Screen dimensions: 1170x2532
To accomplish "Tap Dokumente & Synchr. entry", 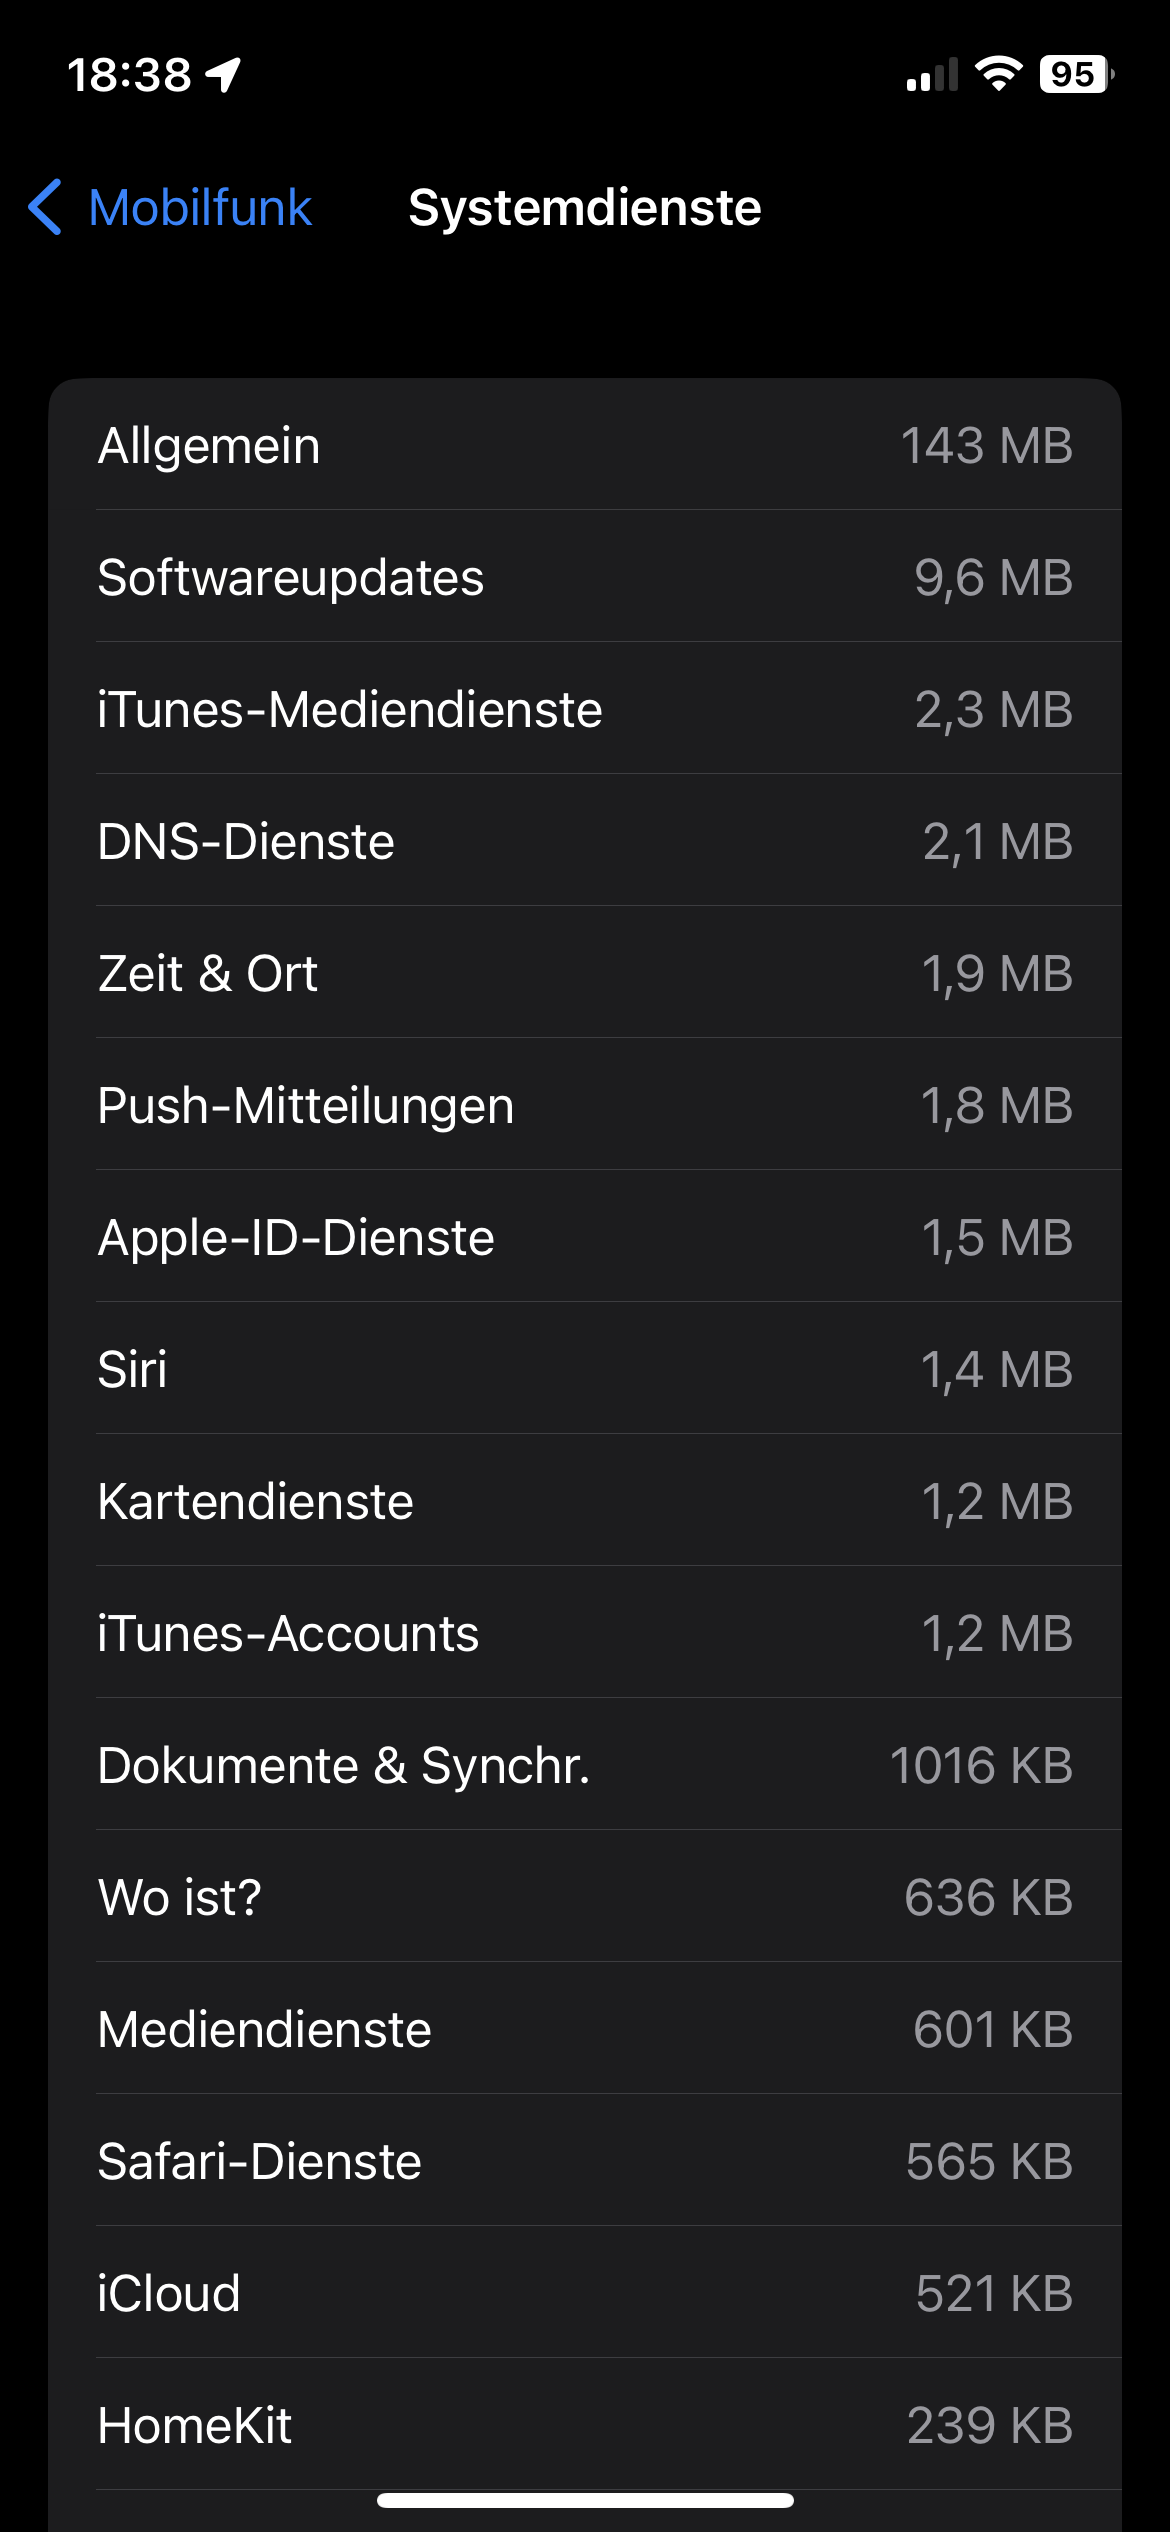I will tap(585, 1765).
